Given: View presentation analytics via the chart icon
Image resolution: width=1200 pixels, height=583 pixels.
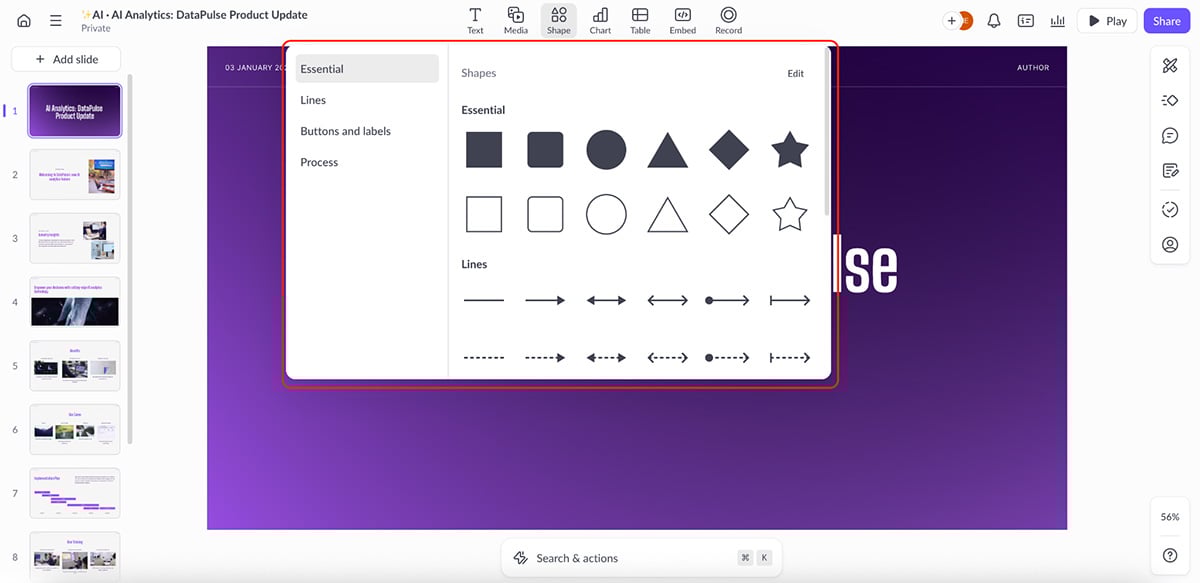Looking at the screenshot, I should click(x=1057, y=19).
